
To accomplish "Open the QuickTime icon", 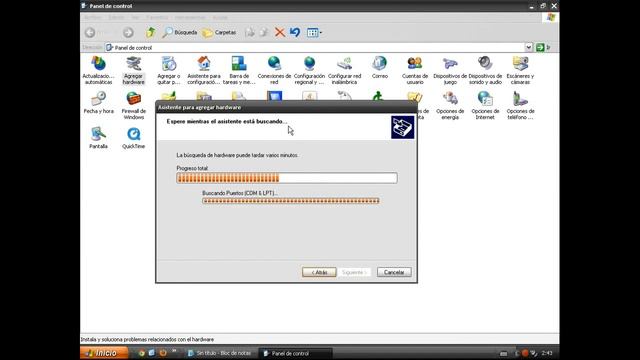I will click(x=133, y=138).
